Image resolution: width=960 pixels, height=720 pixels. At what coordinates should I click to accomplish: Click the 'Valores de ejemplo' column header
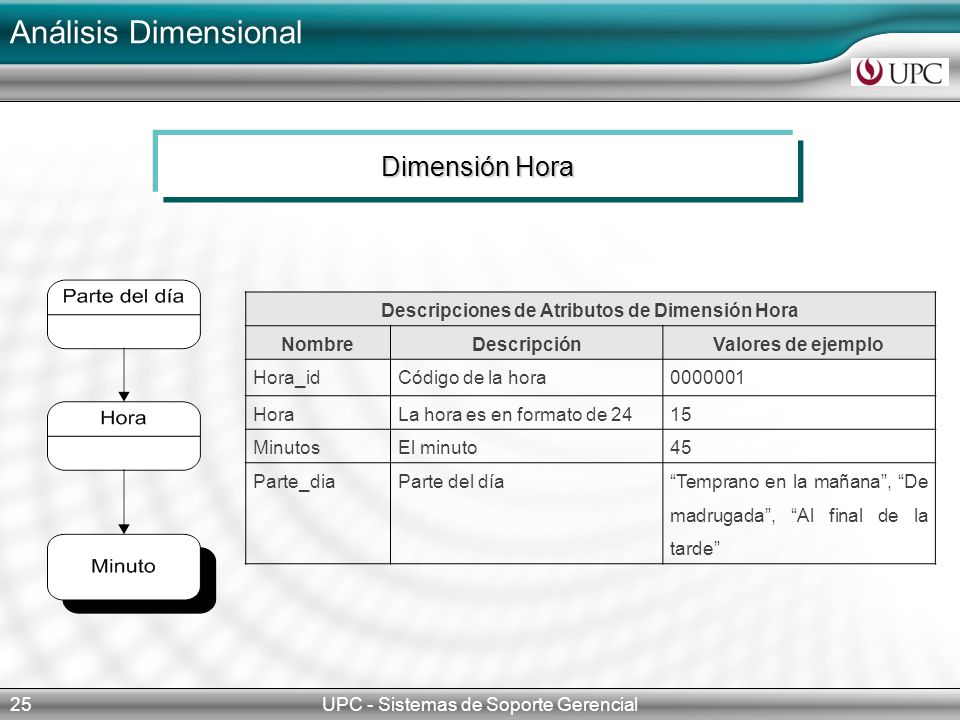click(799, 343)
